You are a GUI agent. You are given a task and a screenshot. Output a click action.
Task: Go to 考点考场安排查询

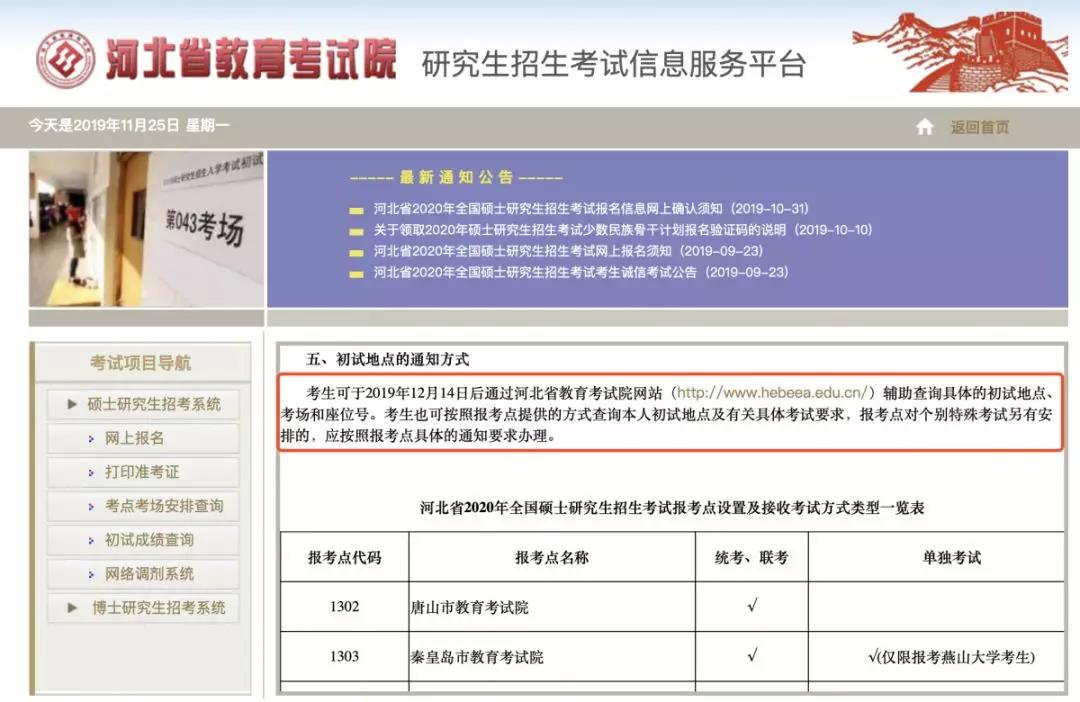143,506
